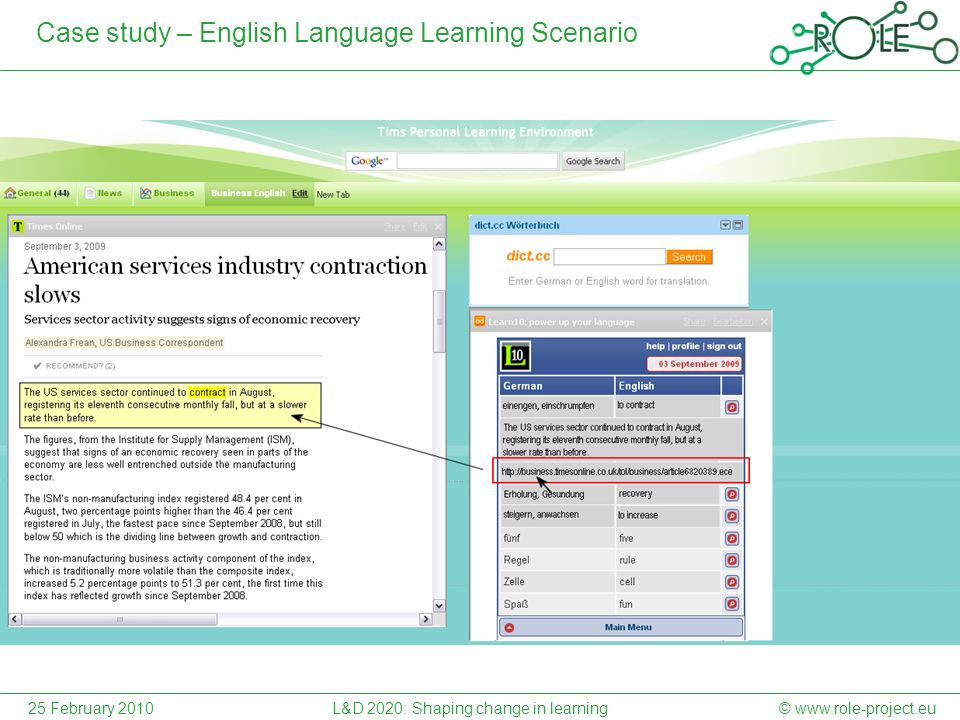Click the red icon in 'fun' row
Screen dimensions: 960x720
(732, 604)
